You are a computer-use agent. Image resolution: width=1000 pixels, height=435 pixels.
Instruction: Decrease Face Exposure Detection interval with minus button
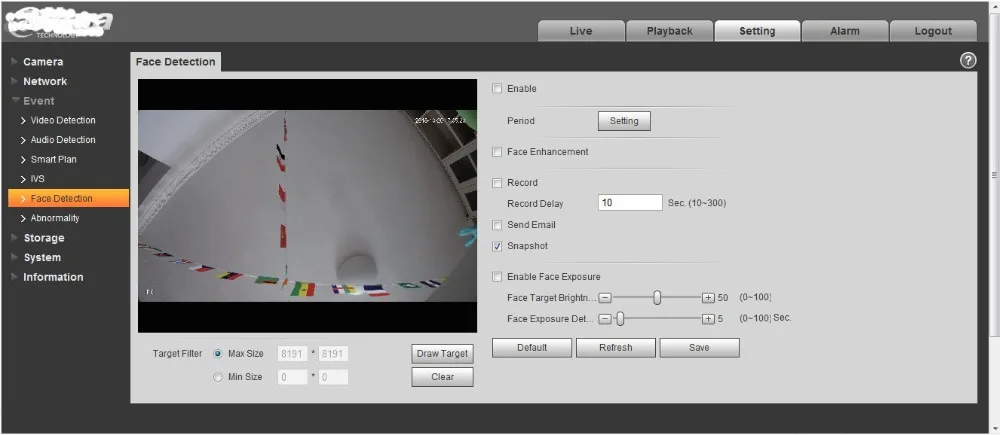(x=605, y=319)
